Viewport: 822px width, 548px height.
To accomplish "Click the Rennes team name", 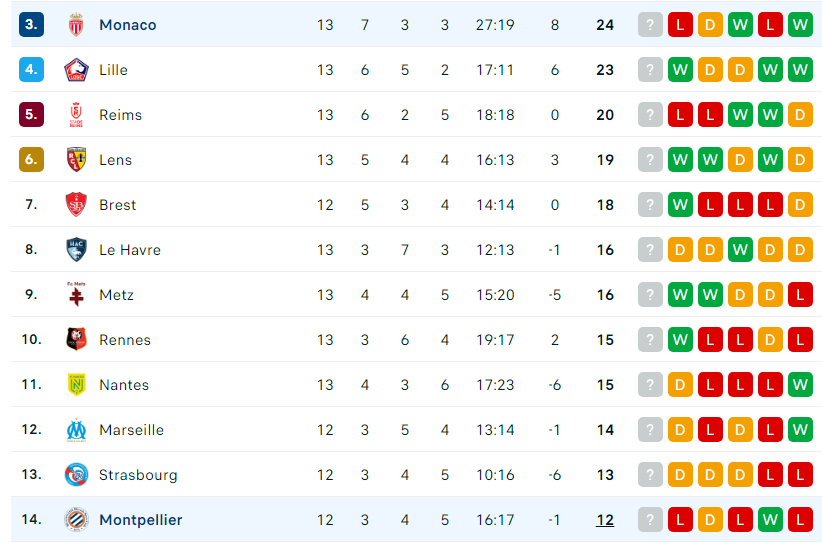I will (x=125, y=340).
